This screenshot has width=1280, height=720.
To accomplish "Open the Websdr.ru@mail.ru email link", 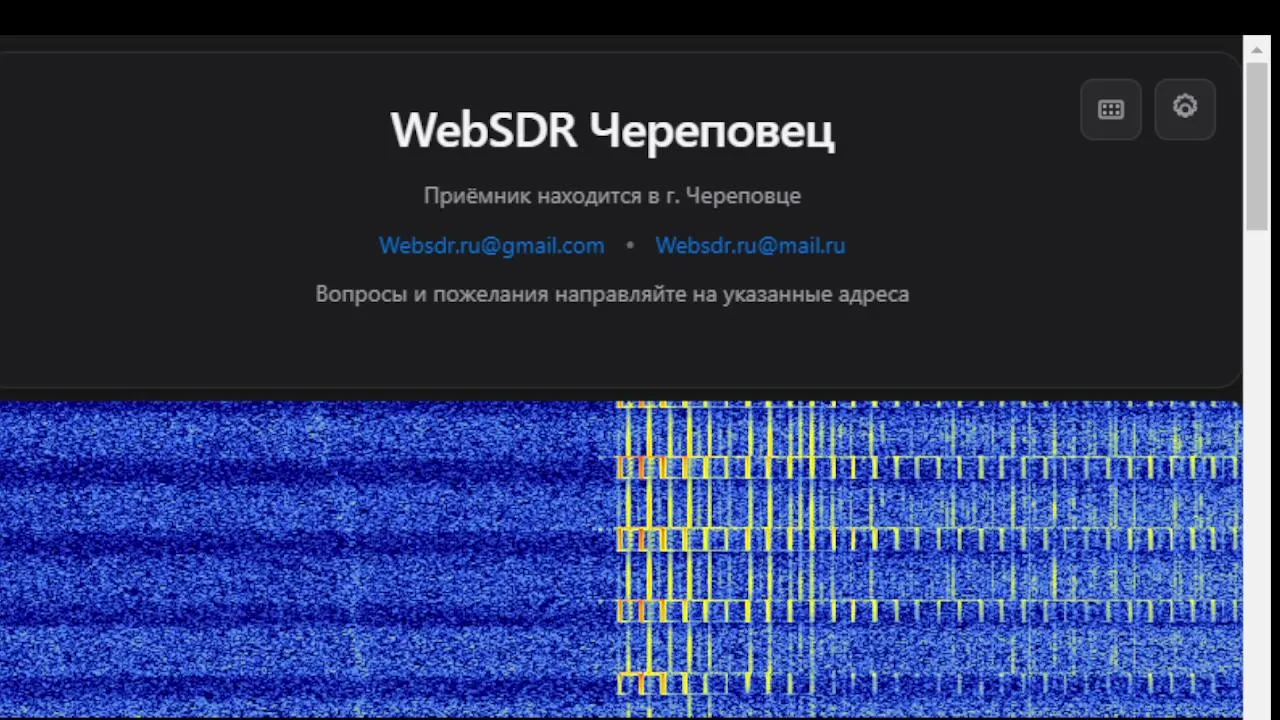I will pyautogui.click(x=750, y=245).
